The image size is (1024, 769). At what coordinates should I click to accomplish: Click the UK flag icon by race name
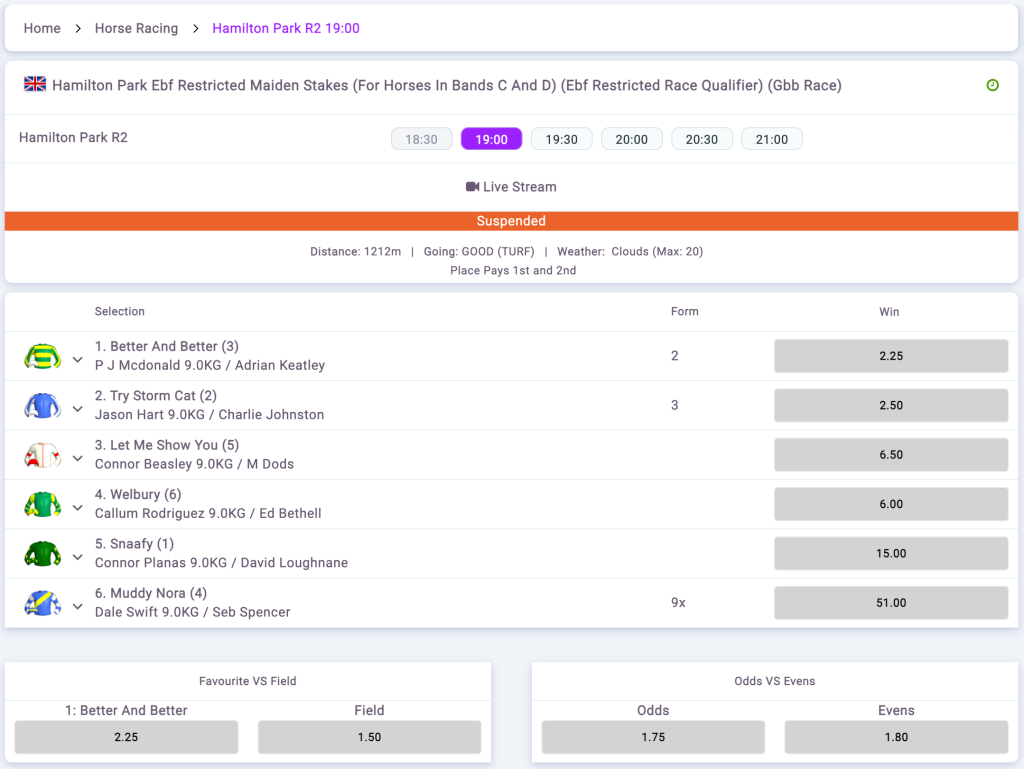coord(35,85)
